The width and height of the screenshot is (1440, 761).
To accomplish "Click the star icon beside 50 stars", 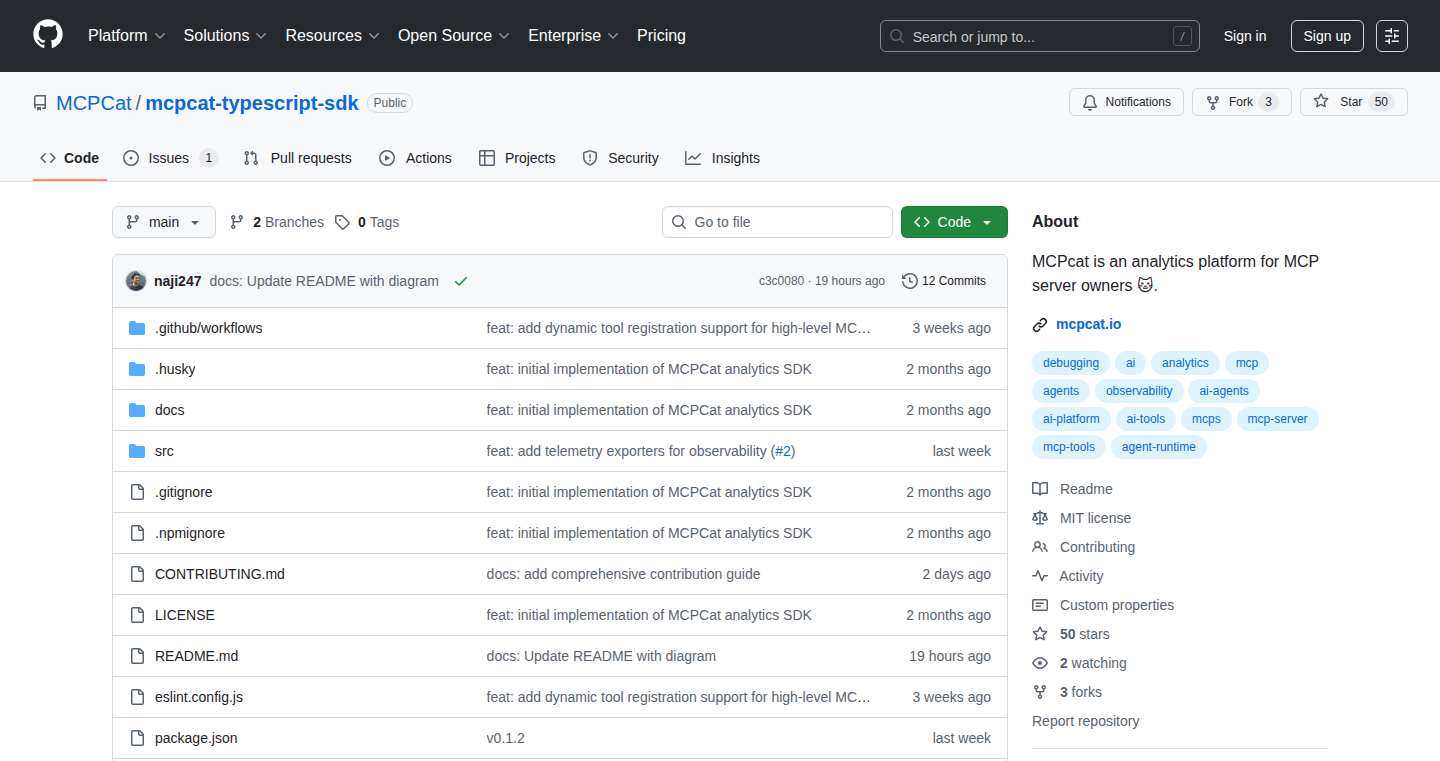I will (1040, 634).
